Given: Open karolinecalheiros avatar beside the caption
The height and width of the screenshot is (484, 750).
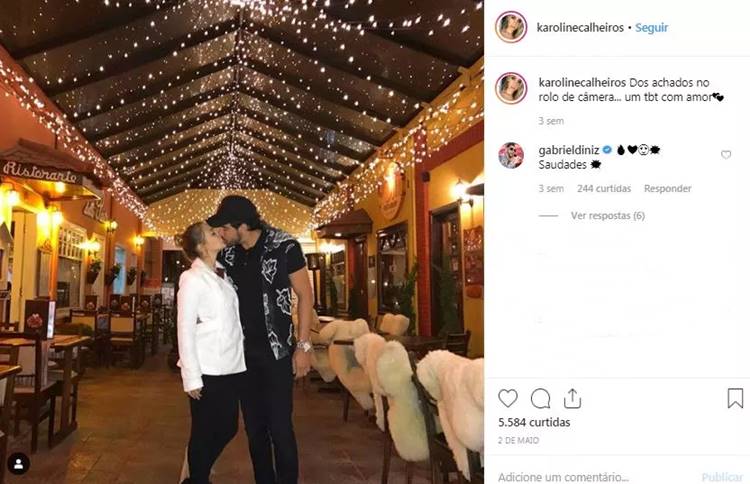Looking at the screenshot, I should (511, 88).
